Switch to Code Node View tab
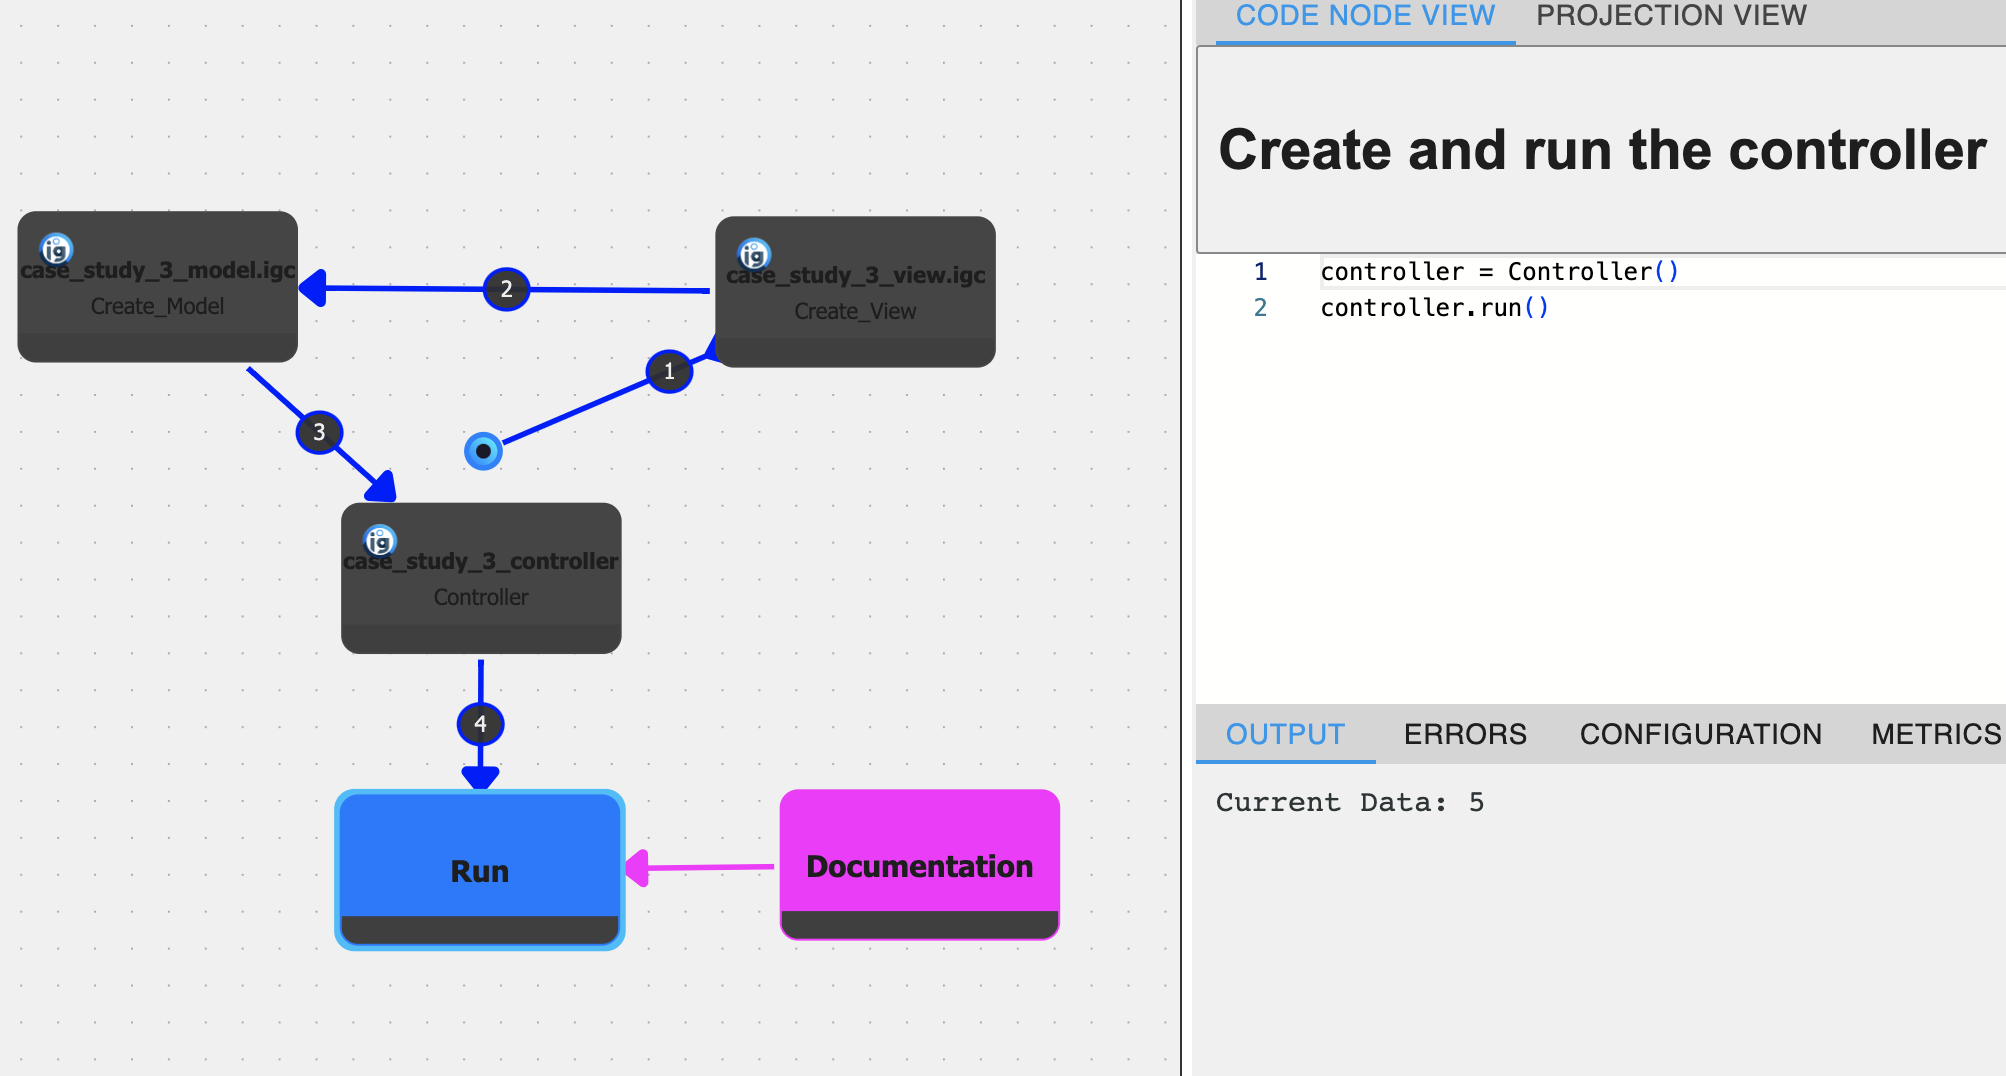The image size is (2006, 1076). 1365,17
